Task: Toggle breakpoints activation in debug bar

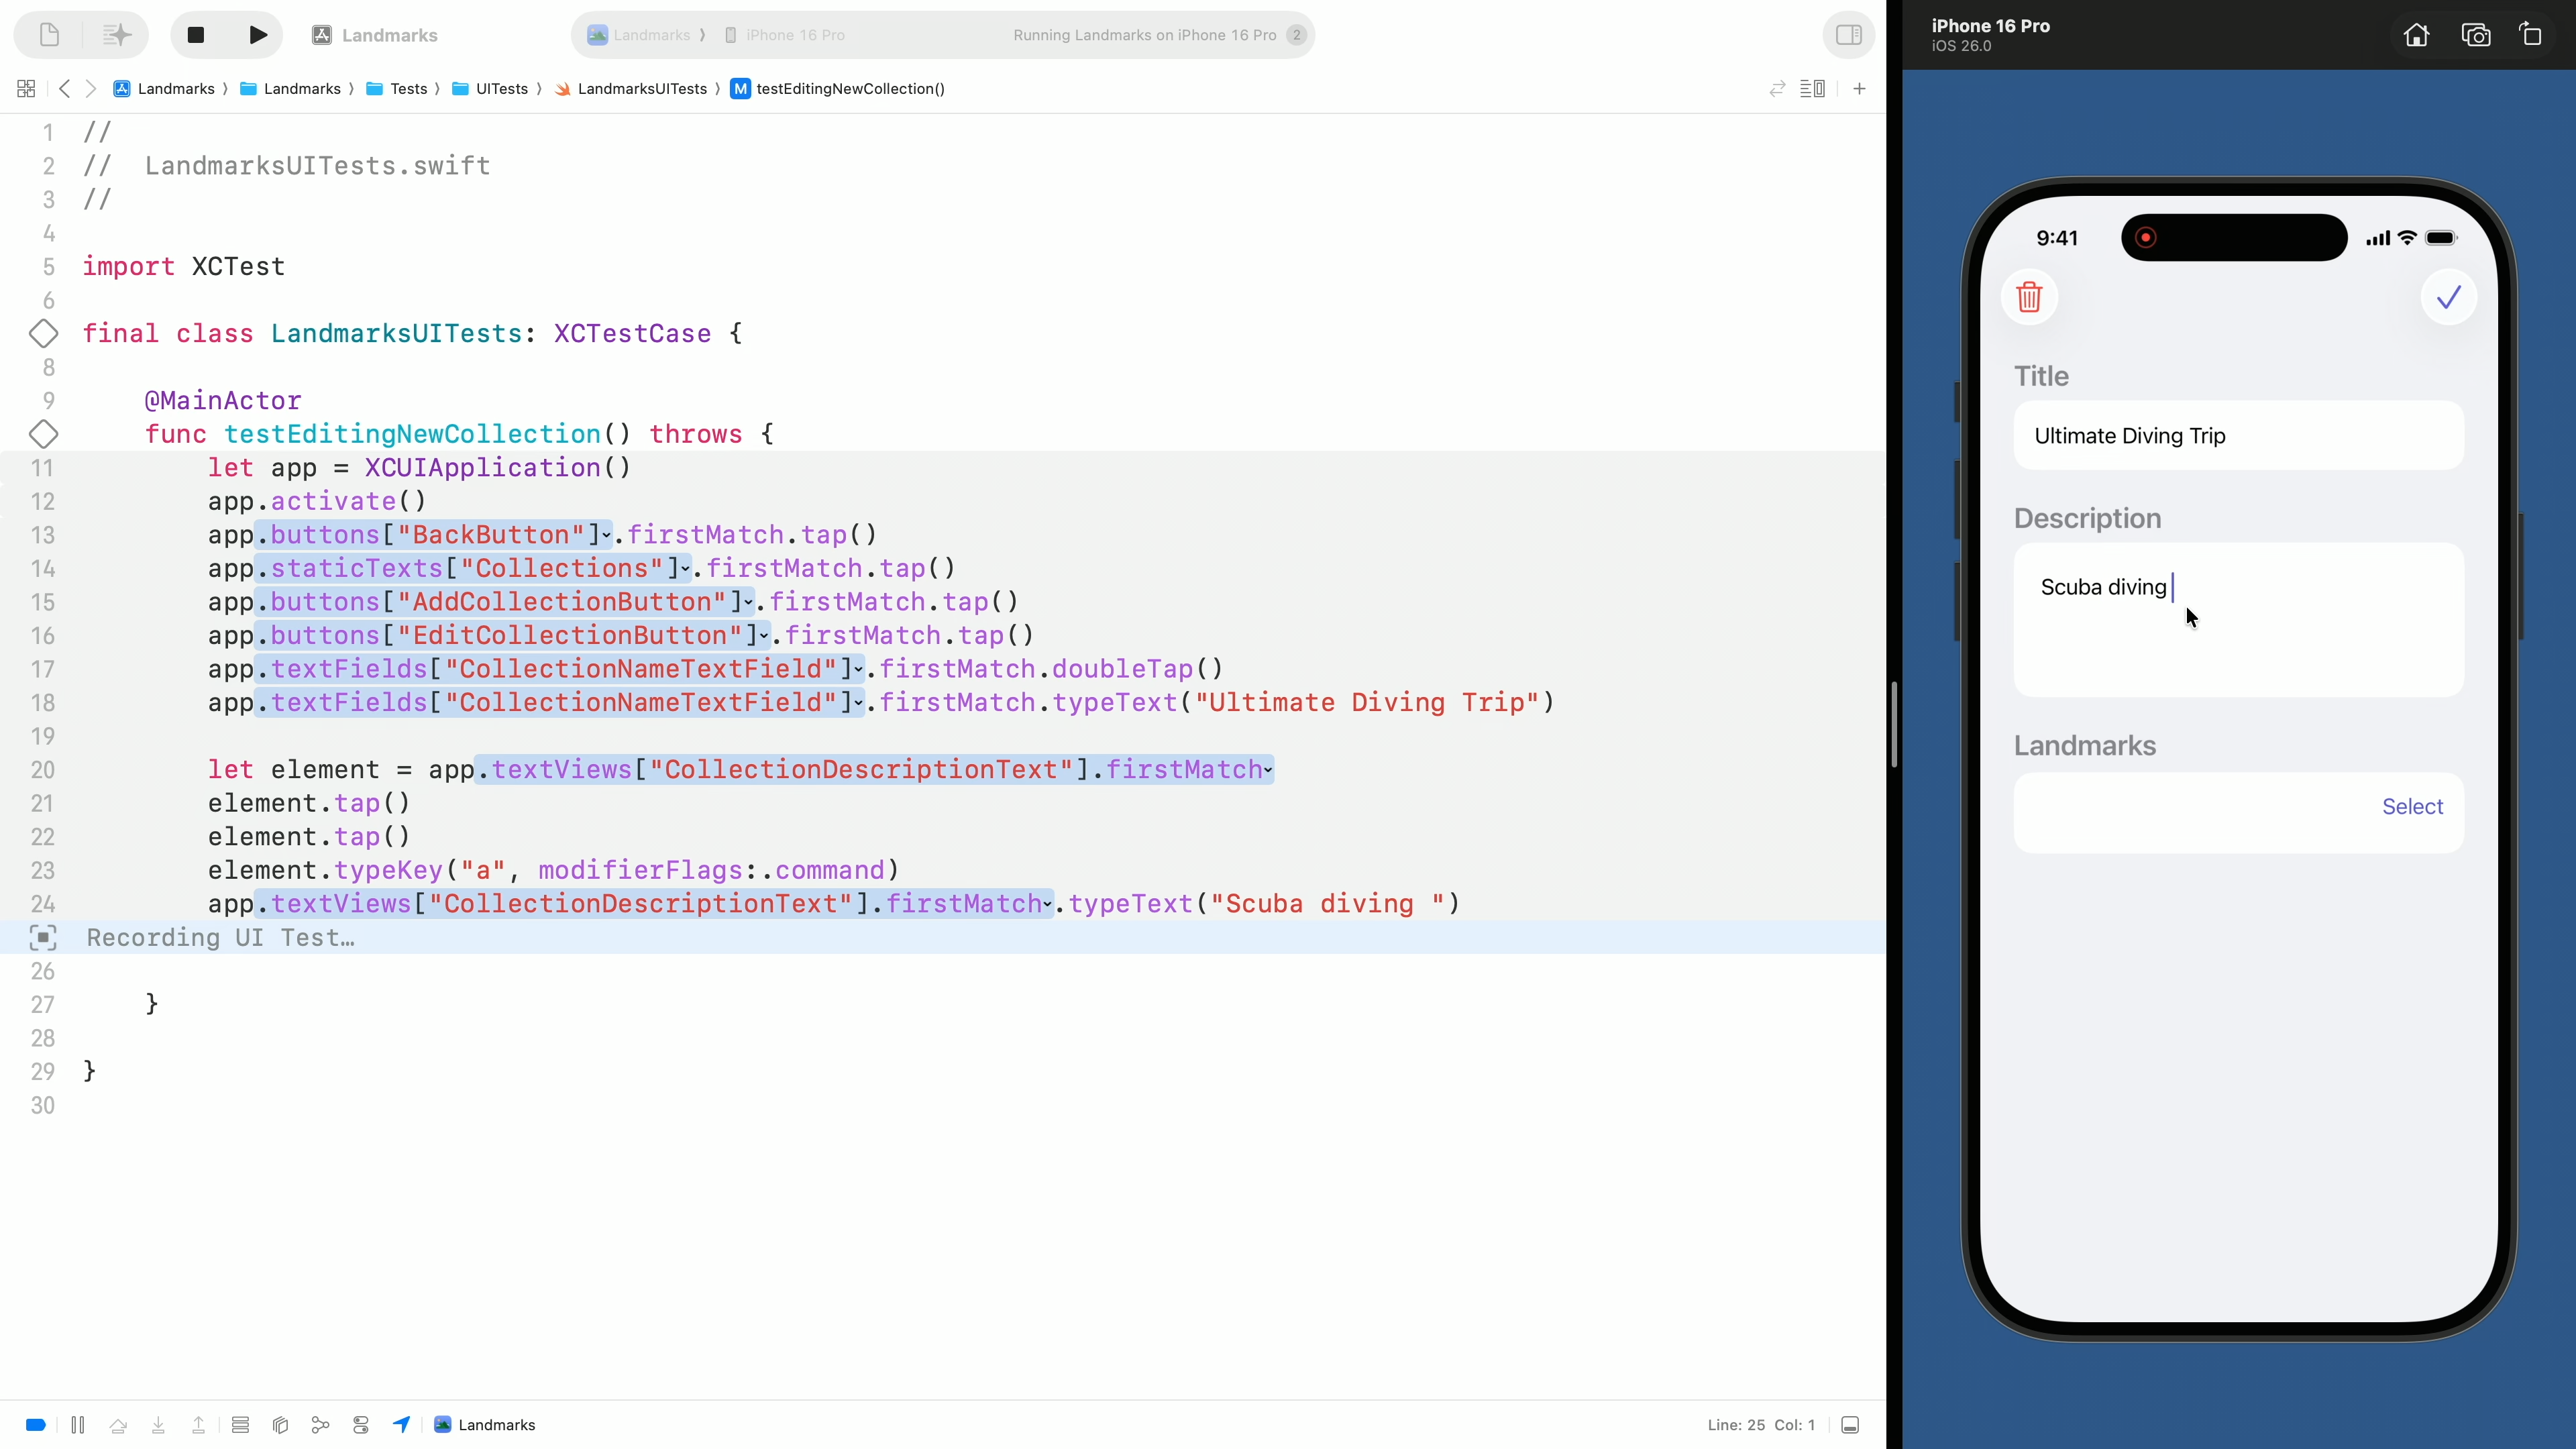Action: tap(36, 1425)
